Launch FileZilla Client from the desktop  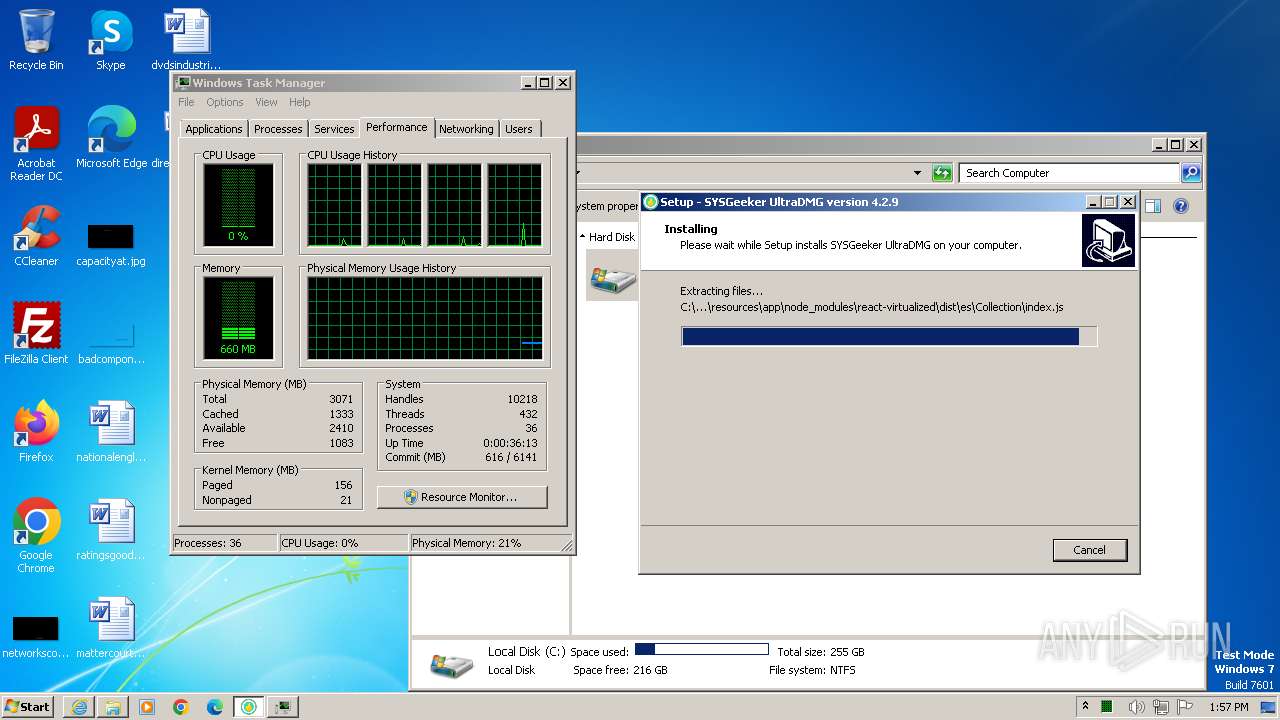point(36,333)
